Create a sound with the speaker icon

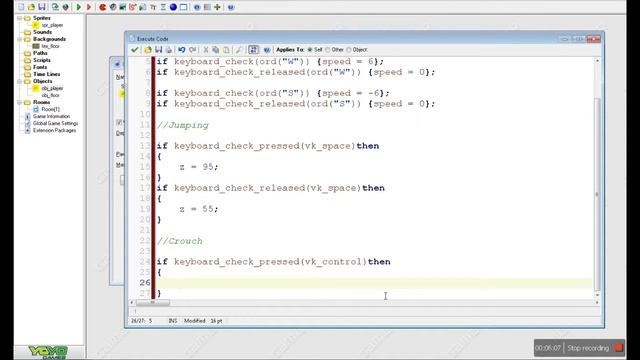[x=113, y=7]
